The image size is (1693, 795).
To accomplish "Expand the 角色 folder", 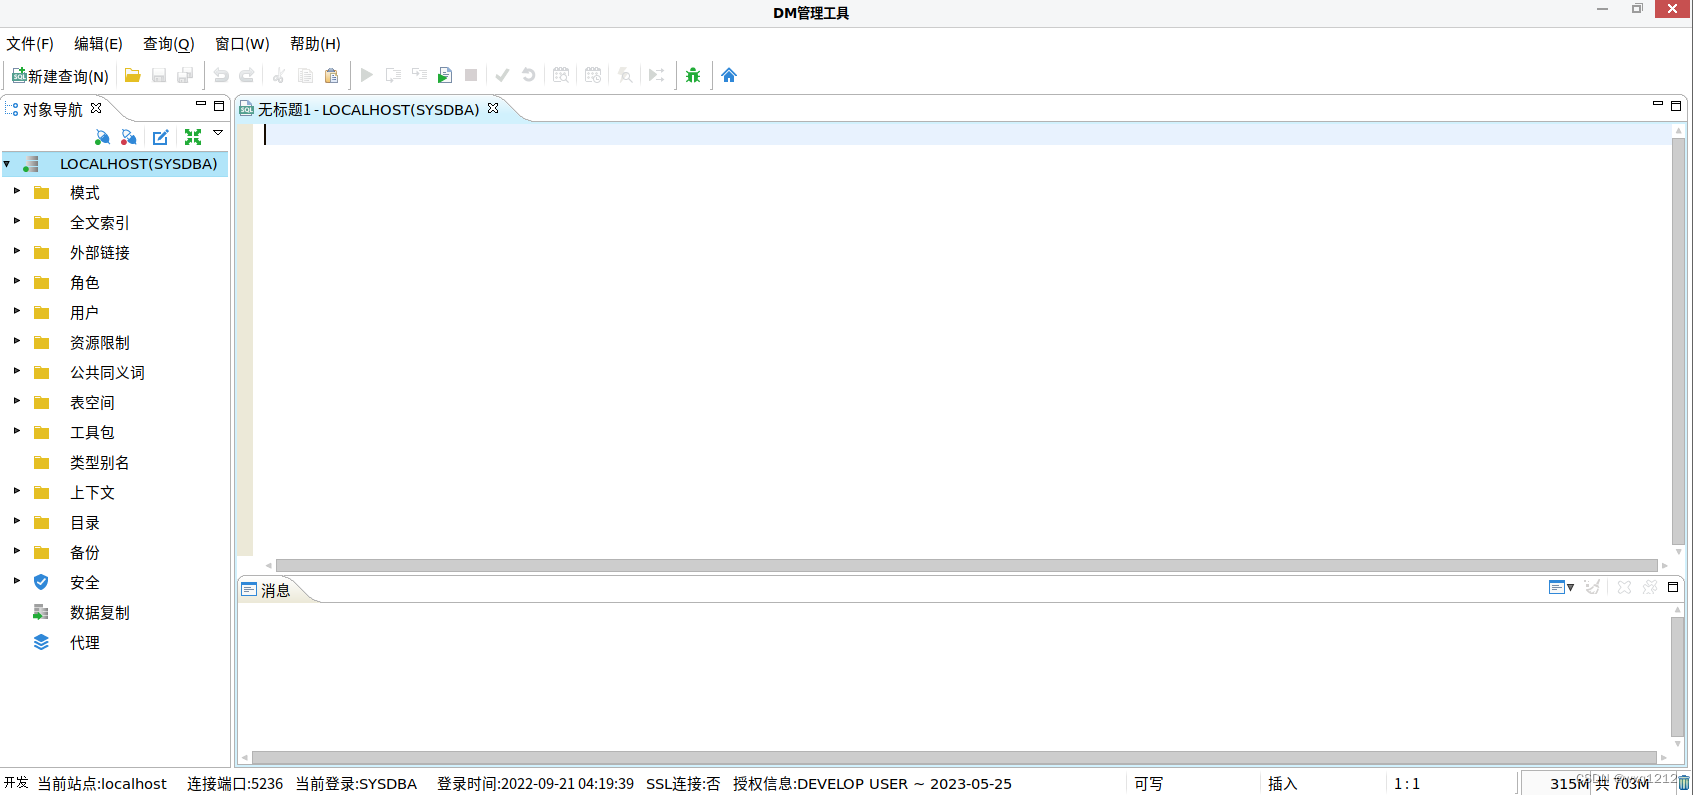I will 17,281.
